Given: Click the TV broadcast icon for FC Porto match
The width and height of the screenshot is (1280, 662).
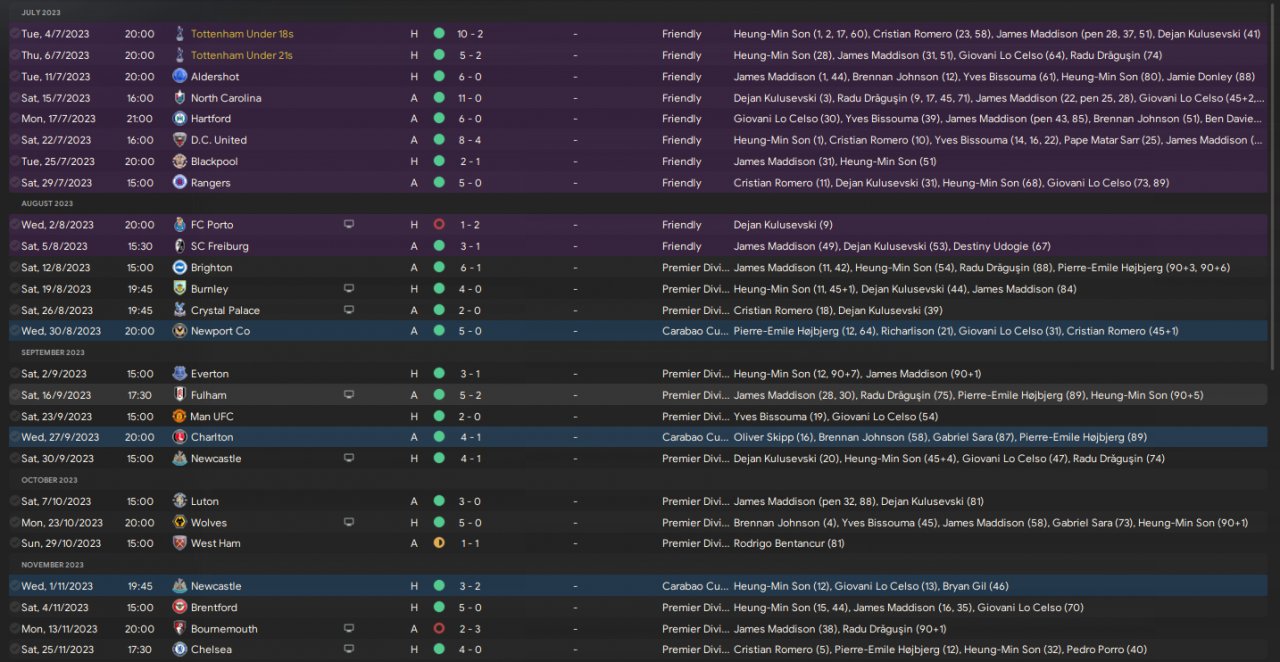Looking at the screenshot, I should click(x=349, y=225).
